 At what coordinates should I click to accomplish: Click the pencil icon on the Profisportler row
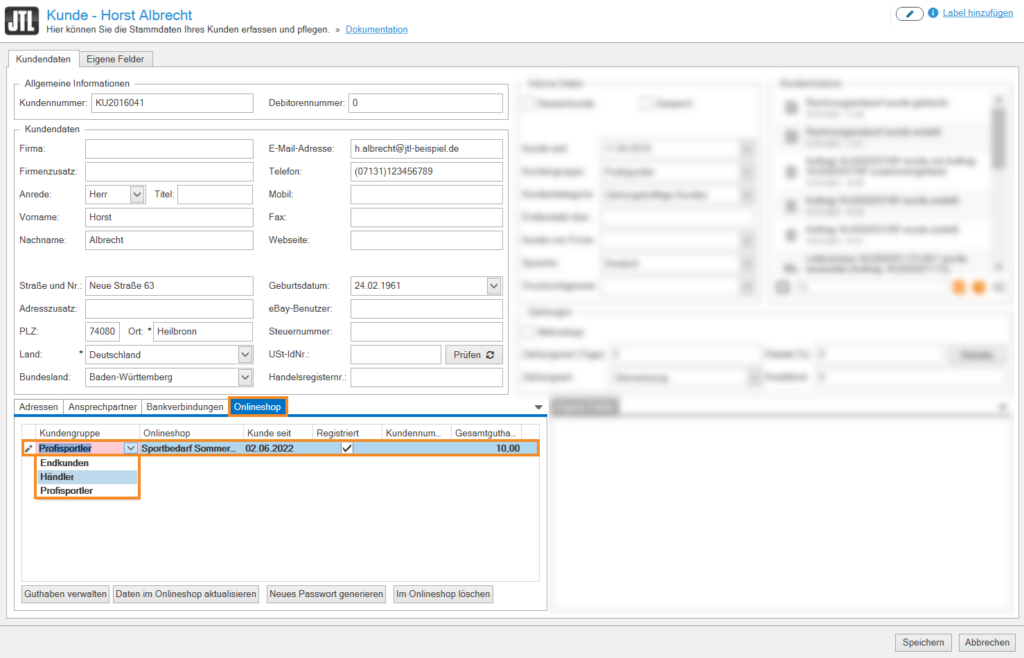pyautogui.click(x=28, y=449)
